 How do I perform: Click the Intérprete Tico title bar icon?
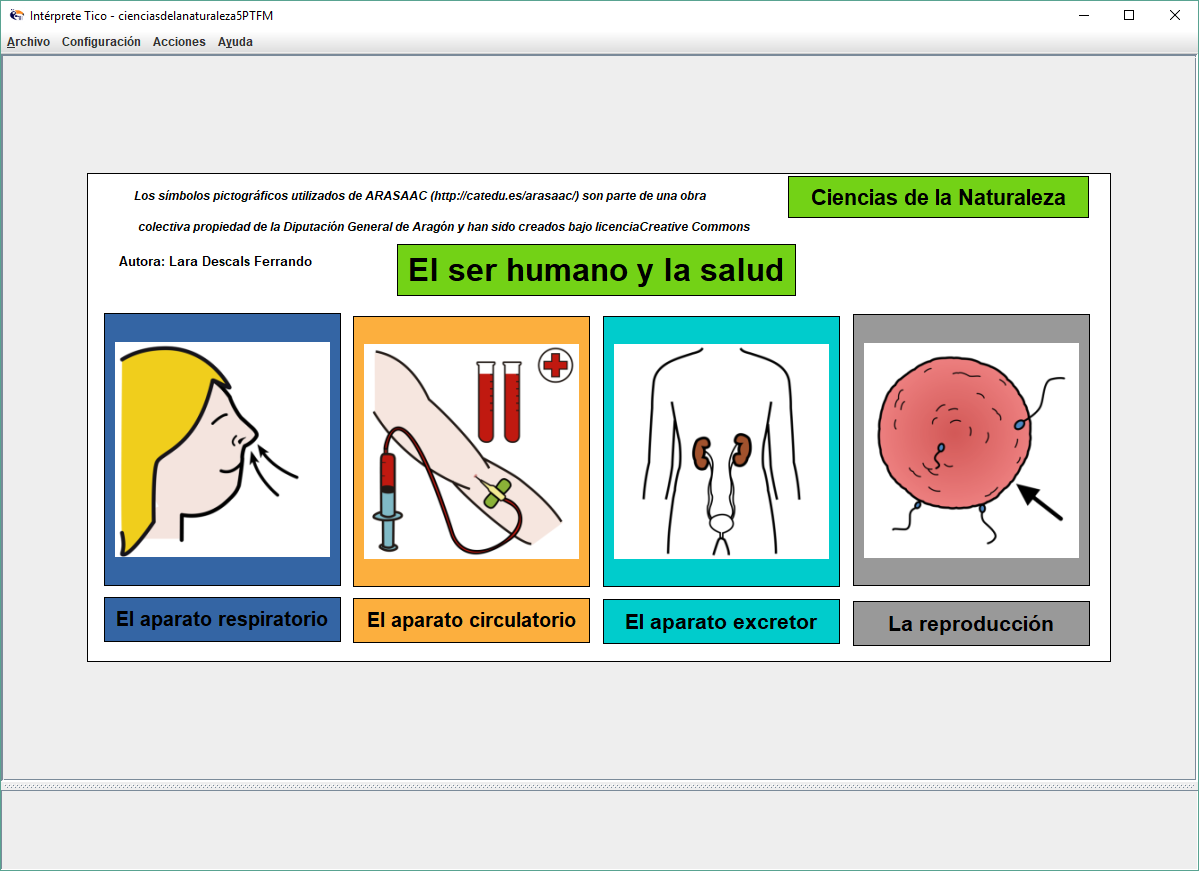(x=16, y=15)
